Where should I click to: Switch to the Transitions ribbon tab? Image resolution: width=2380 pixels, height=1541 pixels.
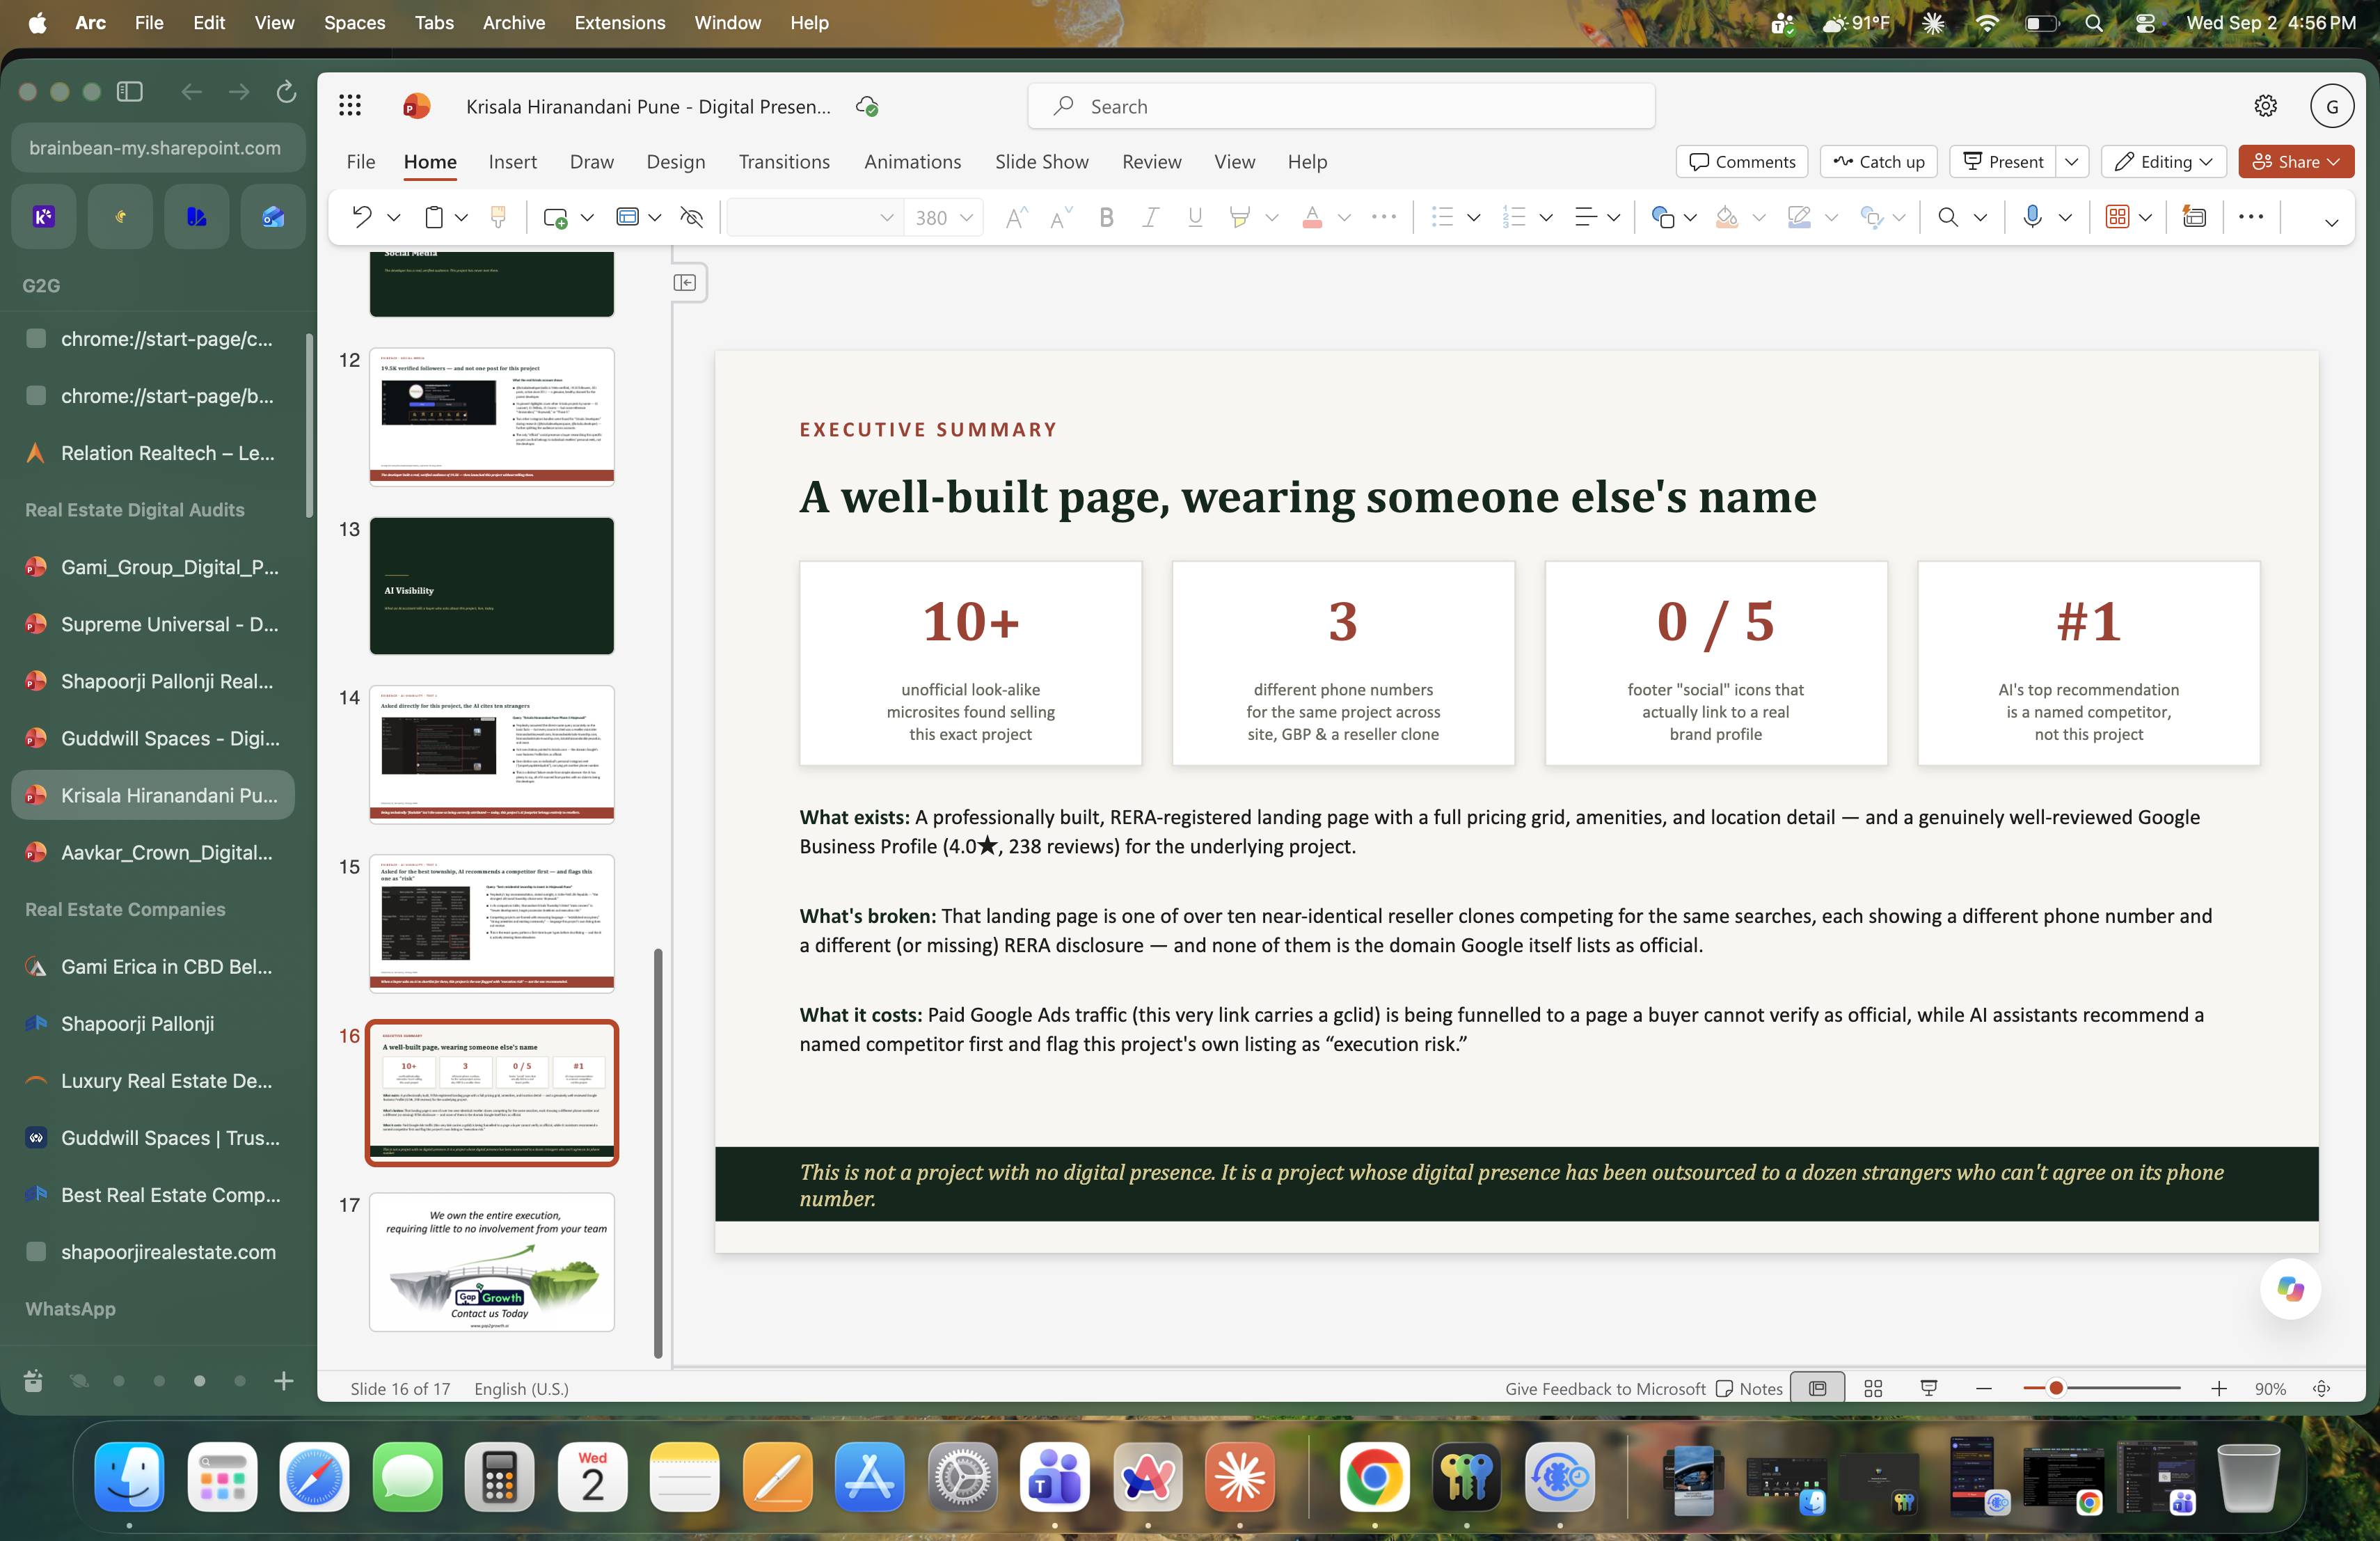pos(784,162)
